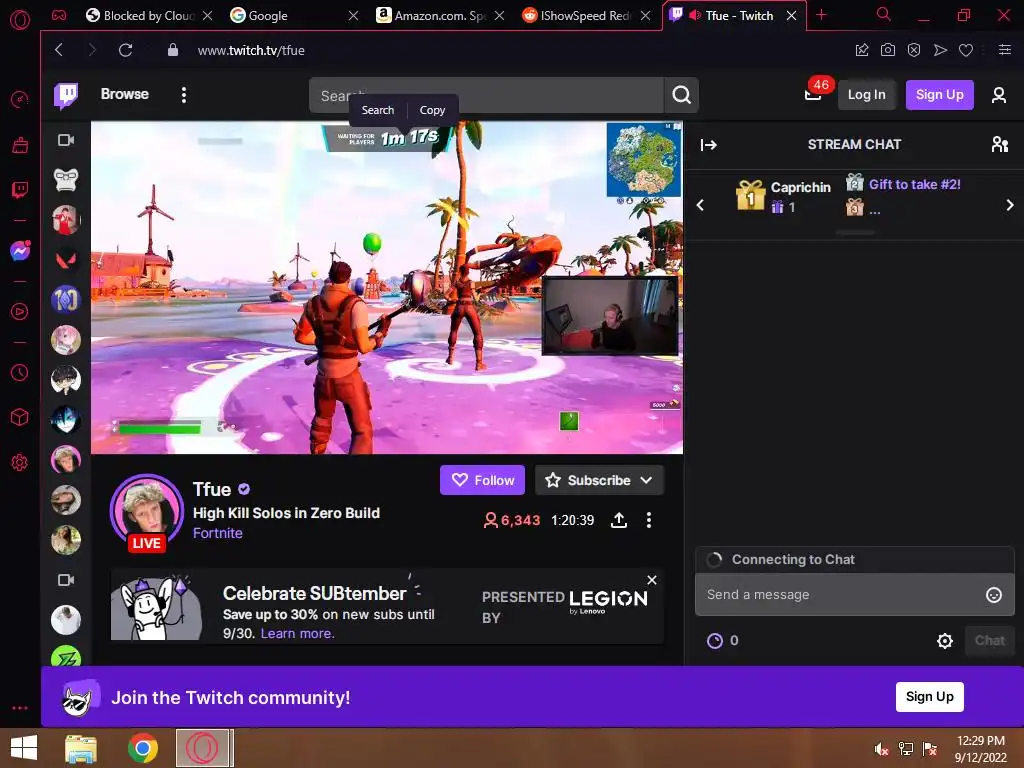Show previous gift leaderboard entry
This screenshot has width=1024, height=768.
point(700,205)
